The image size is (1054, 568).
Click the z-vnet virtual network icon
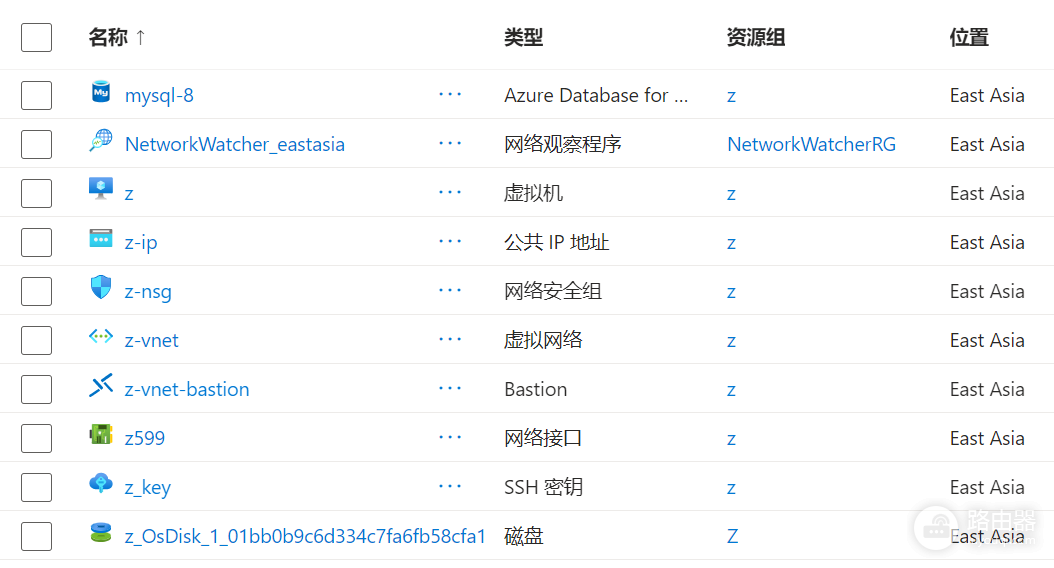click(101, 336)
